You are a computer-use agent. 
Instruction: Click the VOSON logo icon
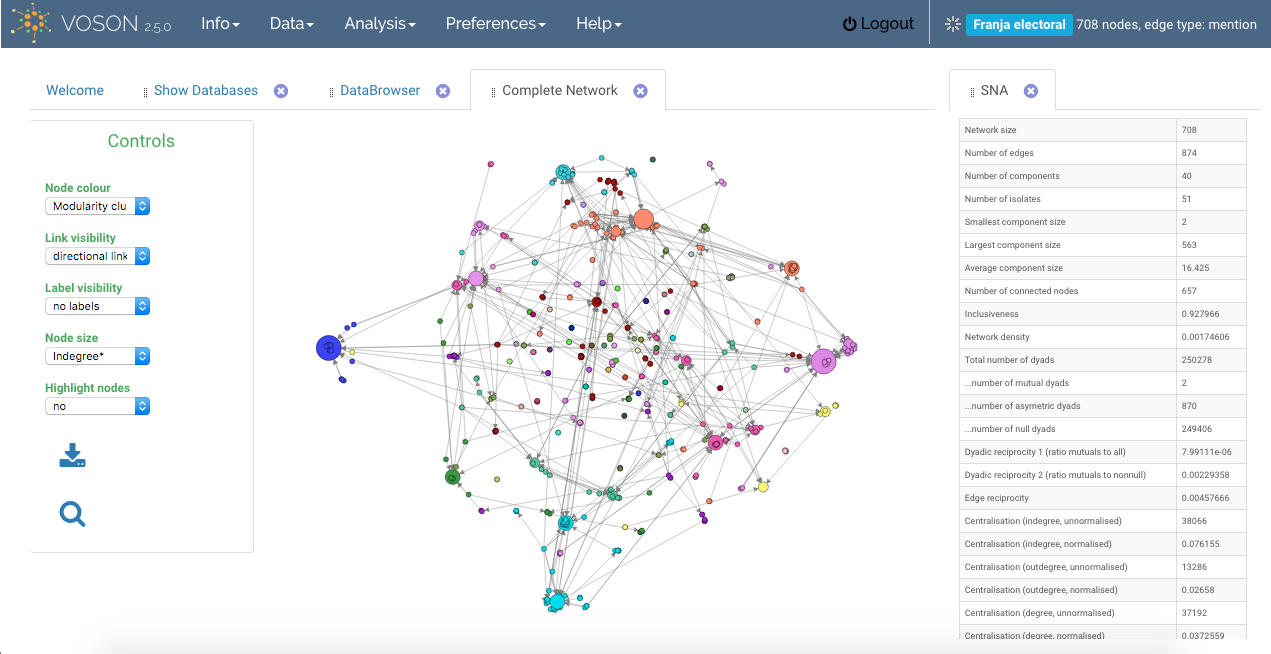pos(30,23)
